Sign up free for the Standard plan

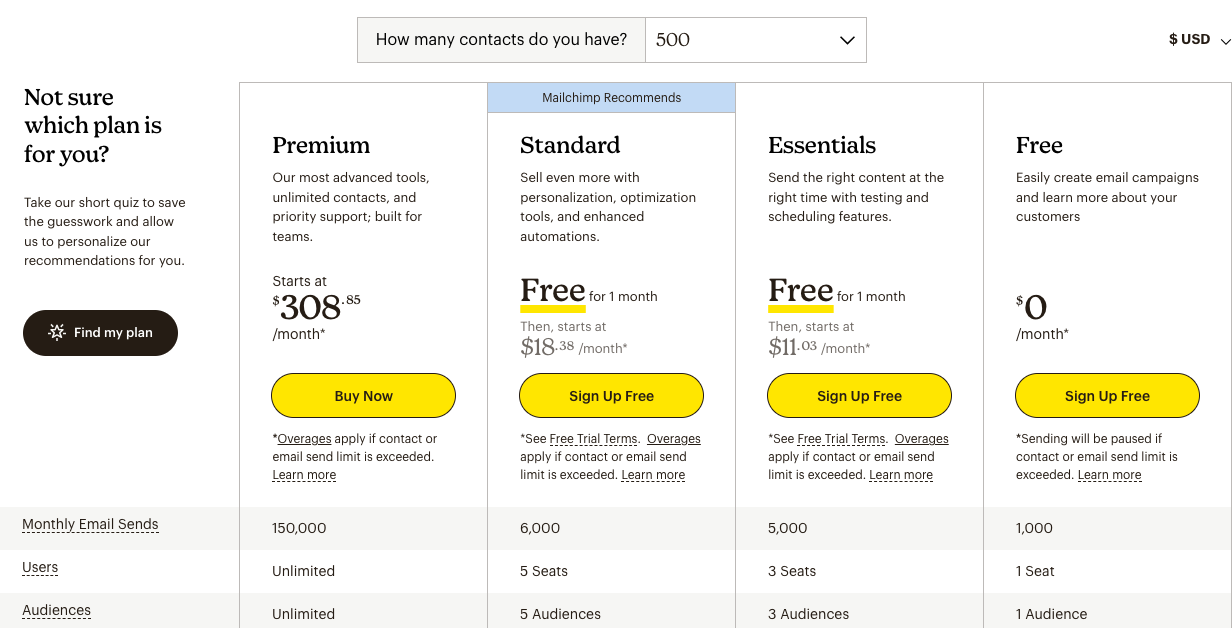(x=611, y=396)
